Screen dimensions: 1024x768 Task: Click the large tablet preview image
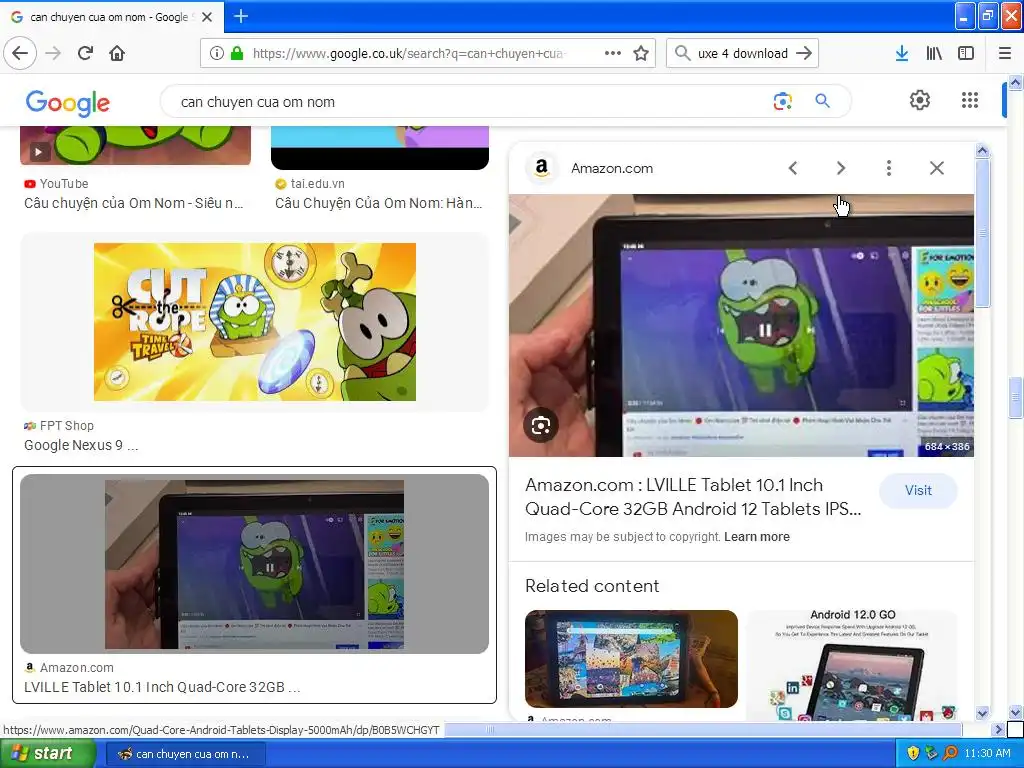(x=741, y=325)
